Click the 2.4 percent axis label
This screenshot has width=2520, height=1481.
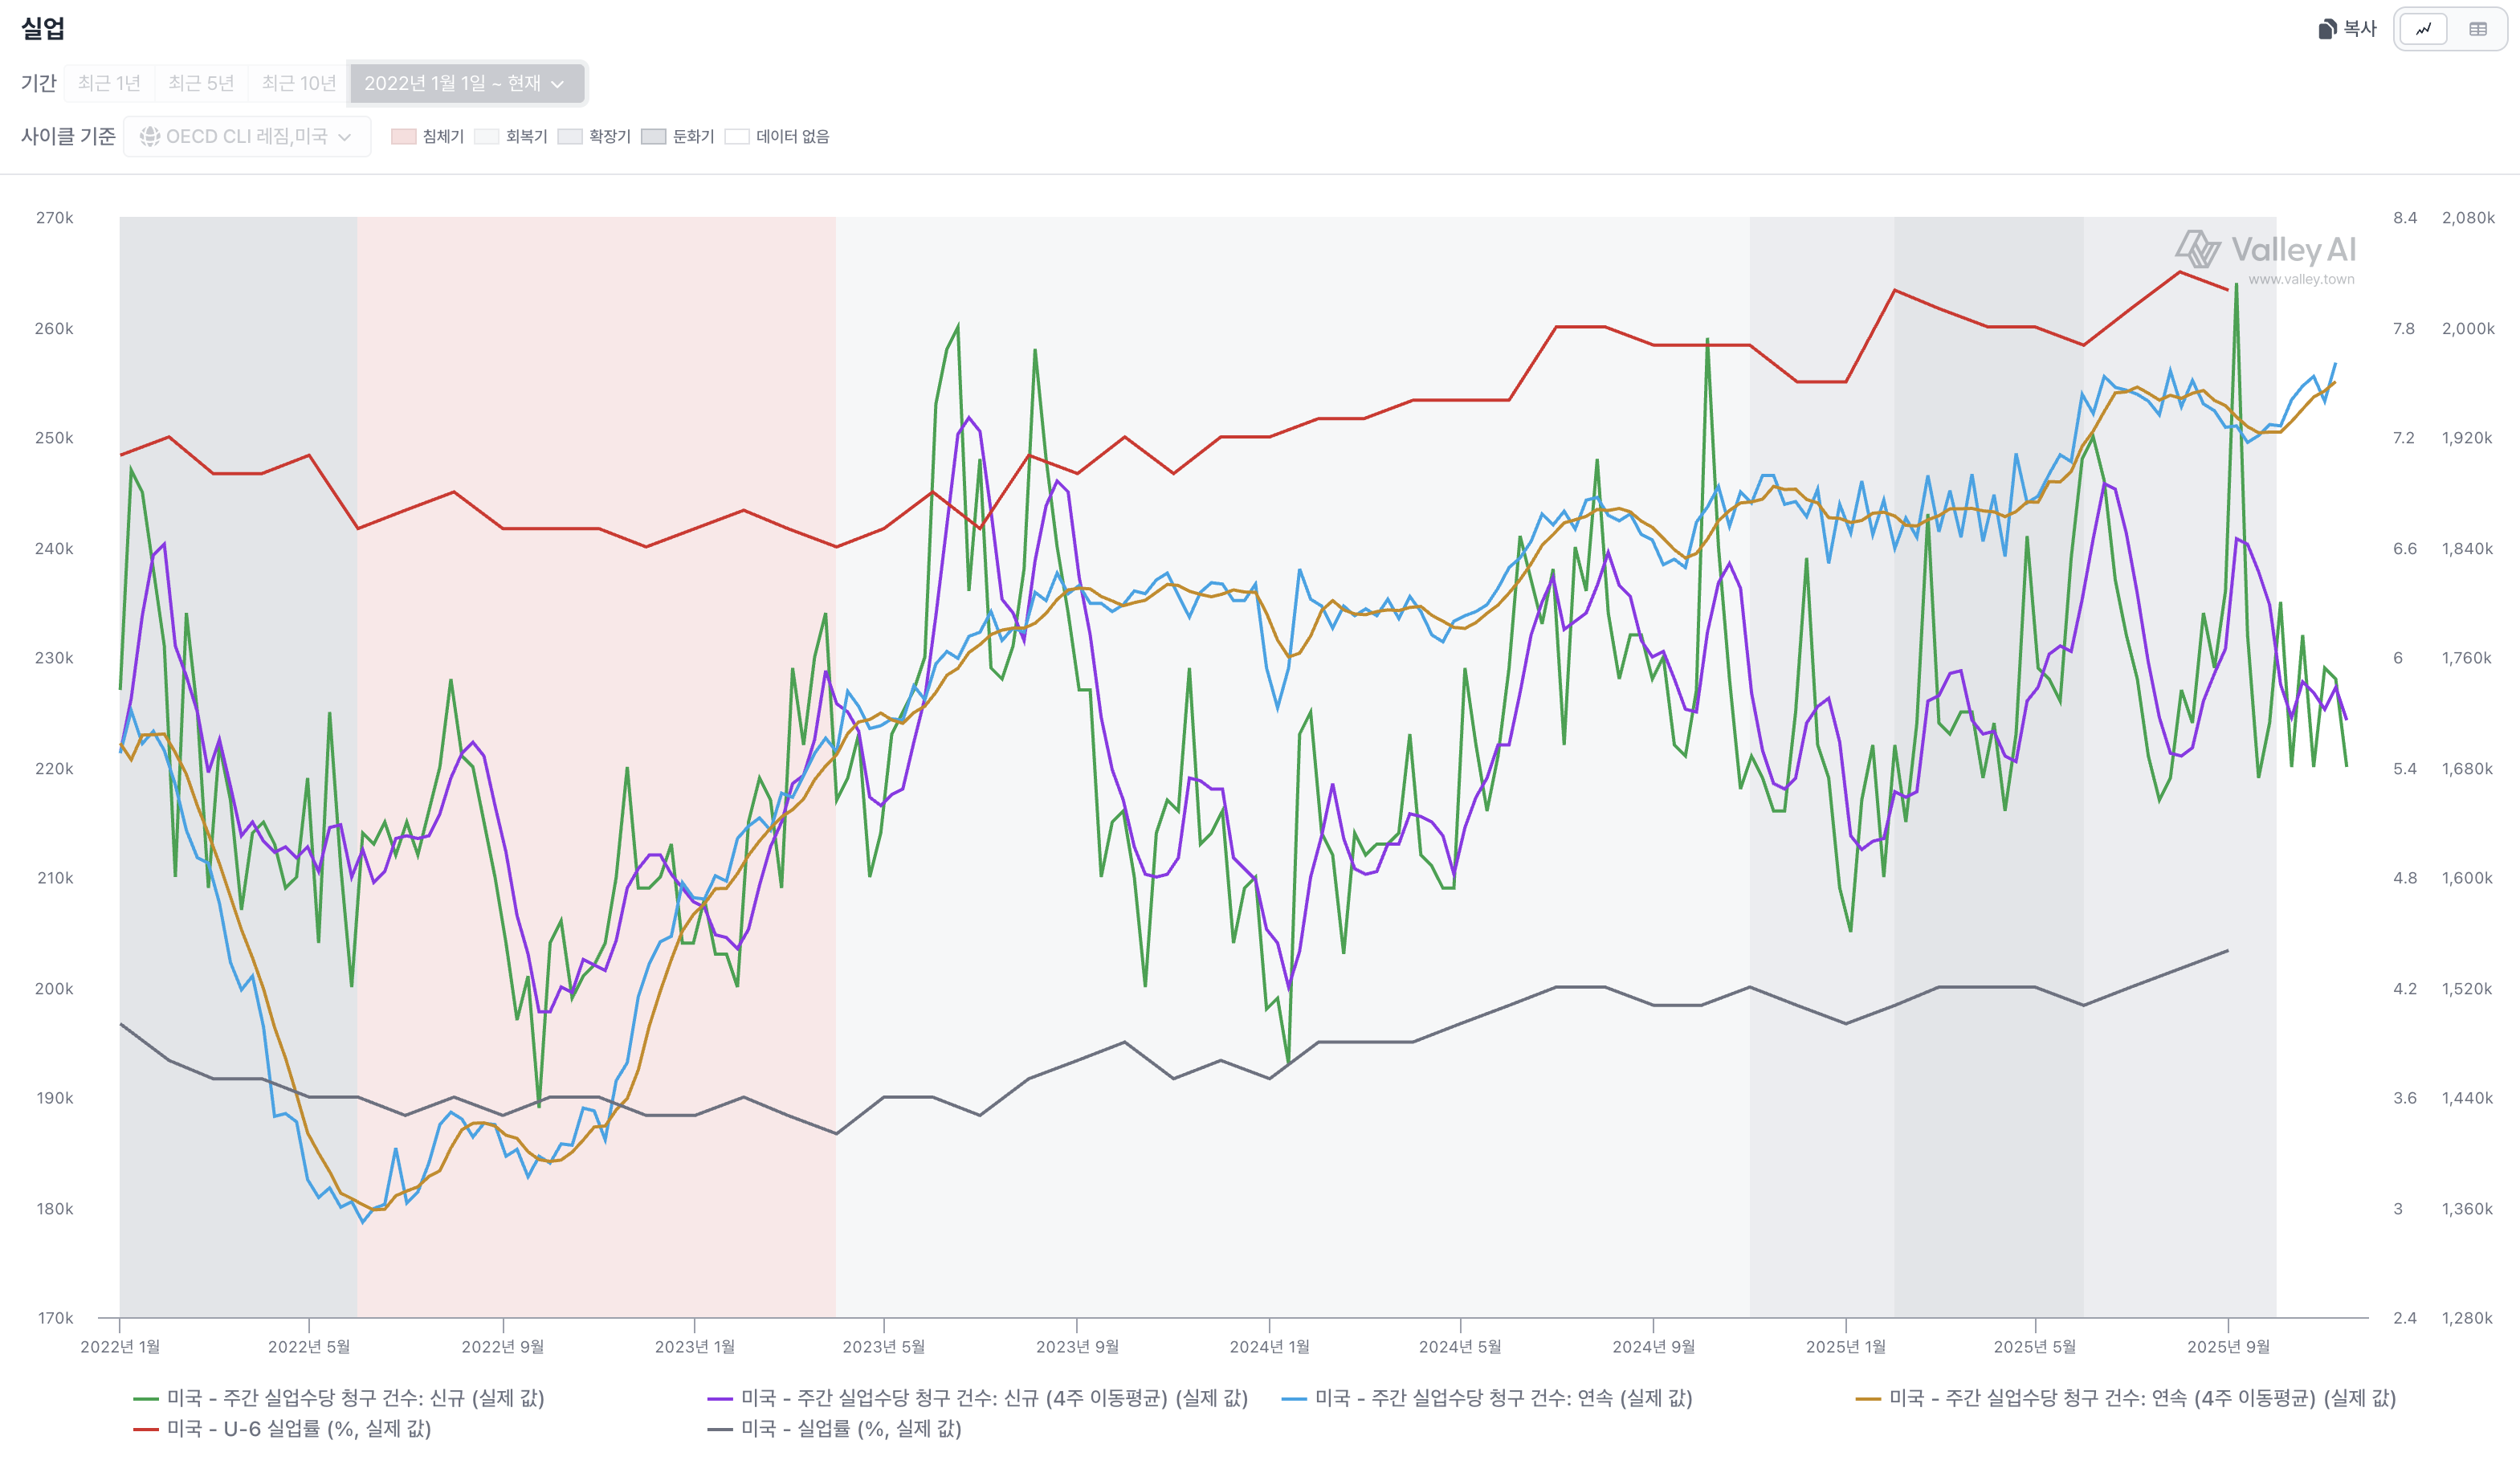click(2405, 1319)
